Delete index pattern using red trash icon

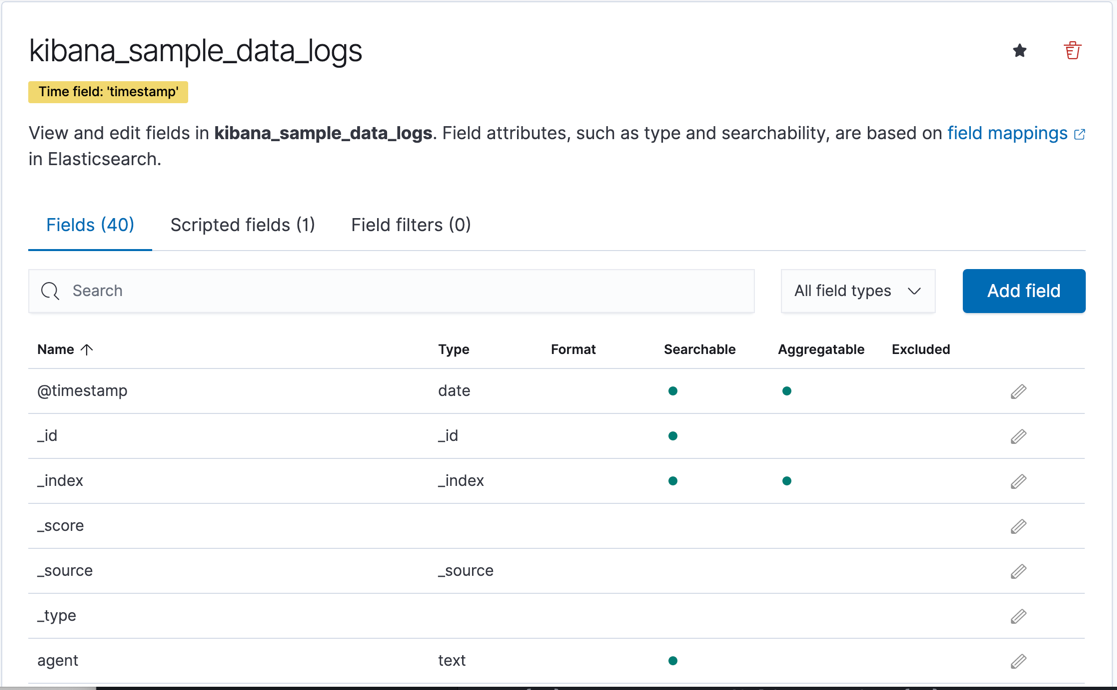(x=1072, y=51)
